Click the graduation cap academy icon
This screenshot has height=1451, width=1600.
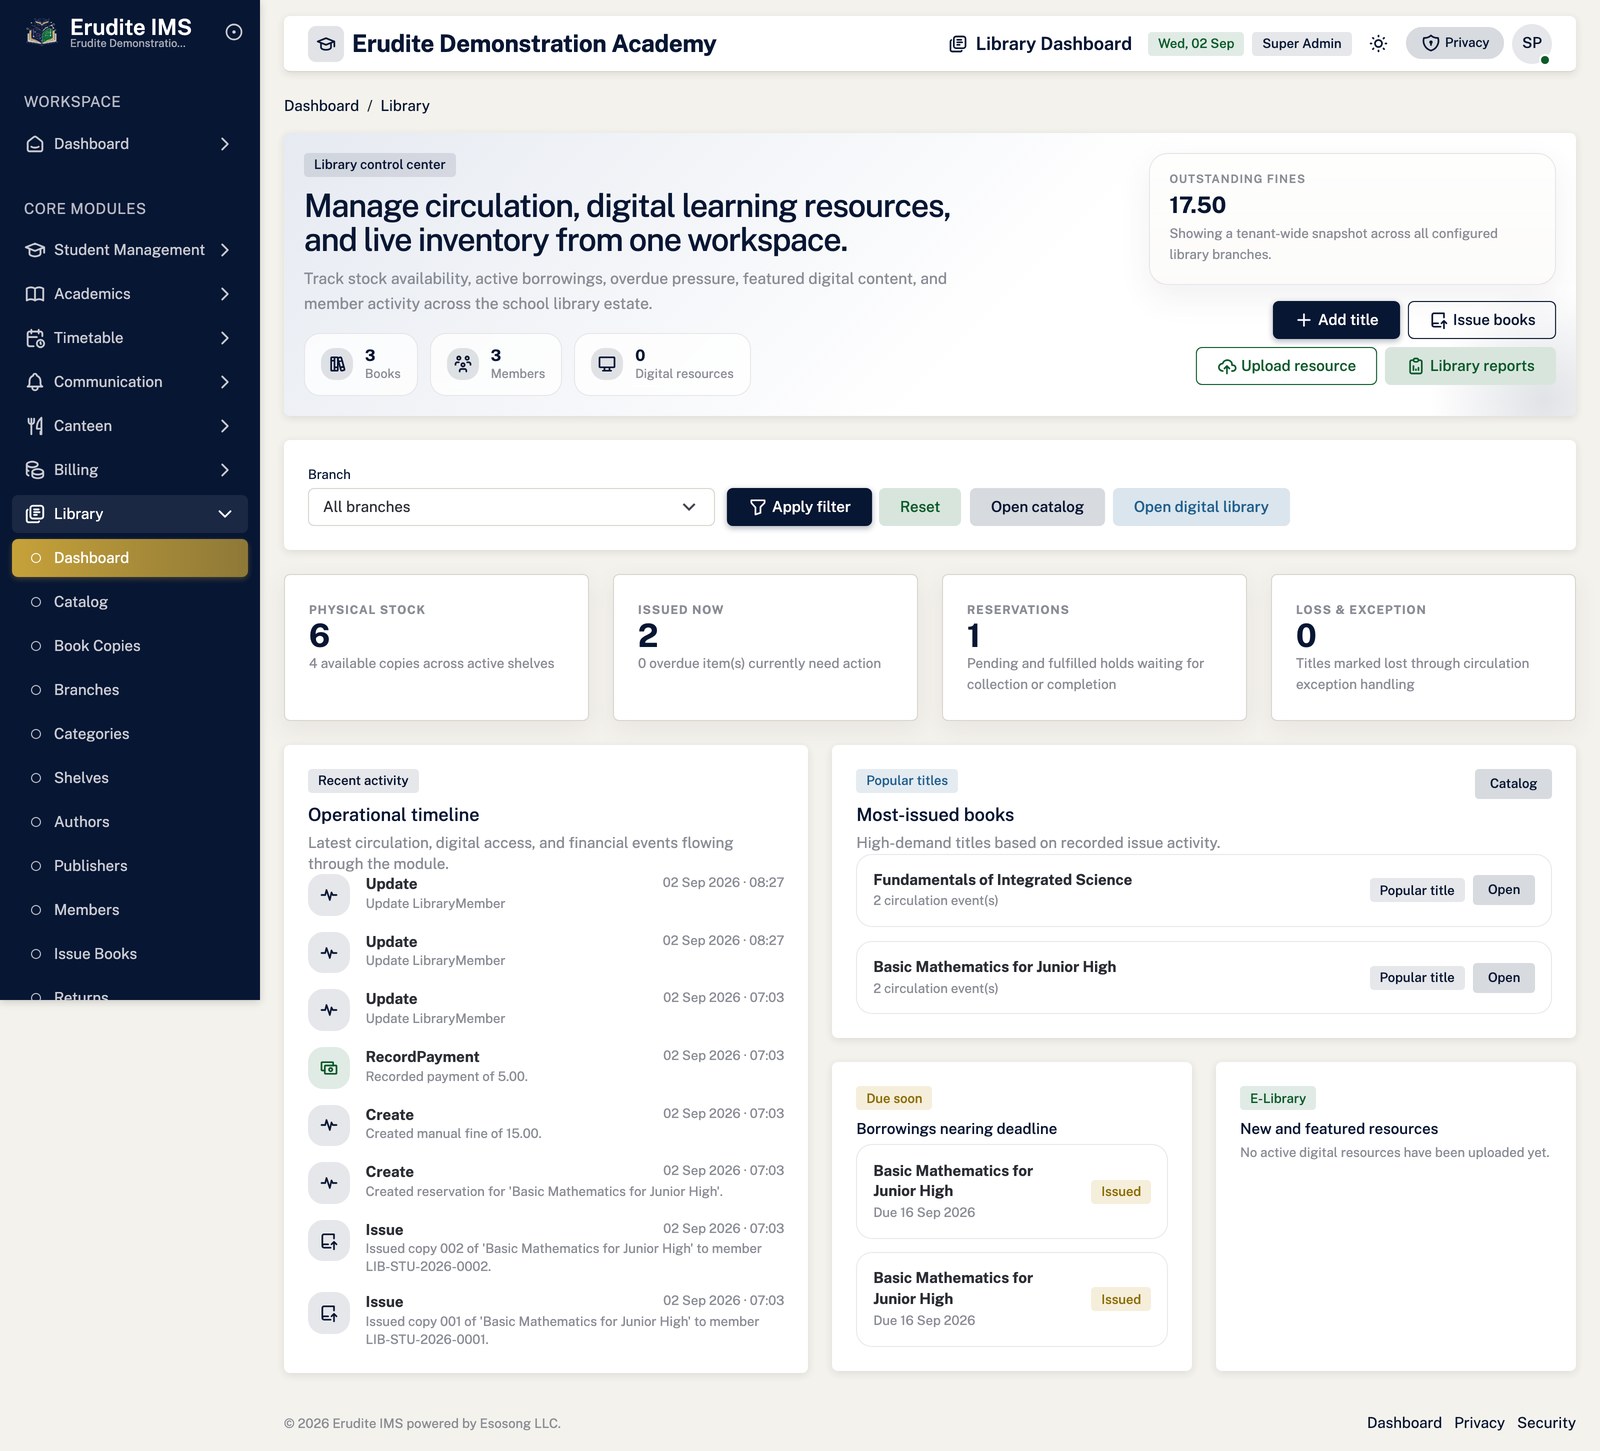pos(326,44)
